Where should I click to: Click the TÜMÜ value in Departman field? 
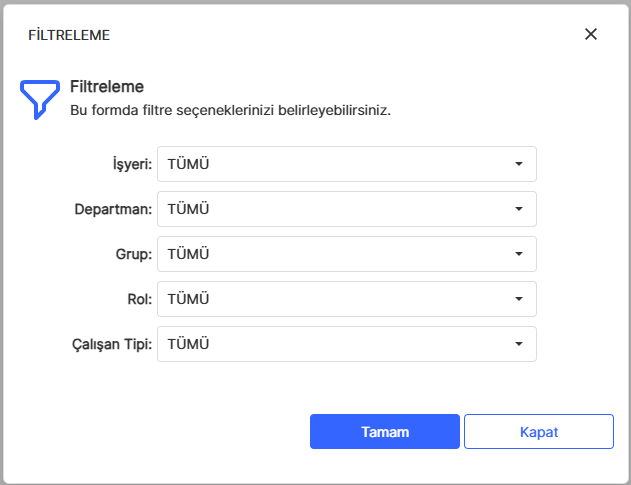coord(188,209)
